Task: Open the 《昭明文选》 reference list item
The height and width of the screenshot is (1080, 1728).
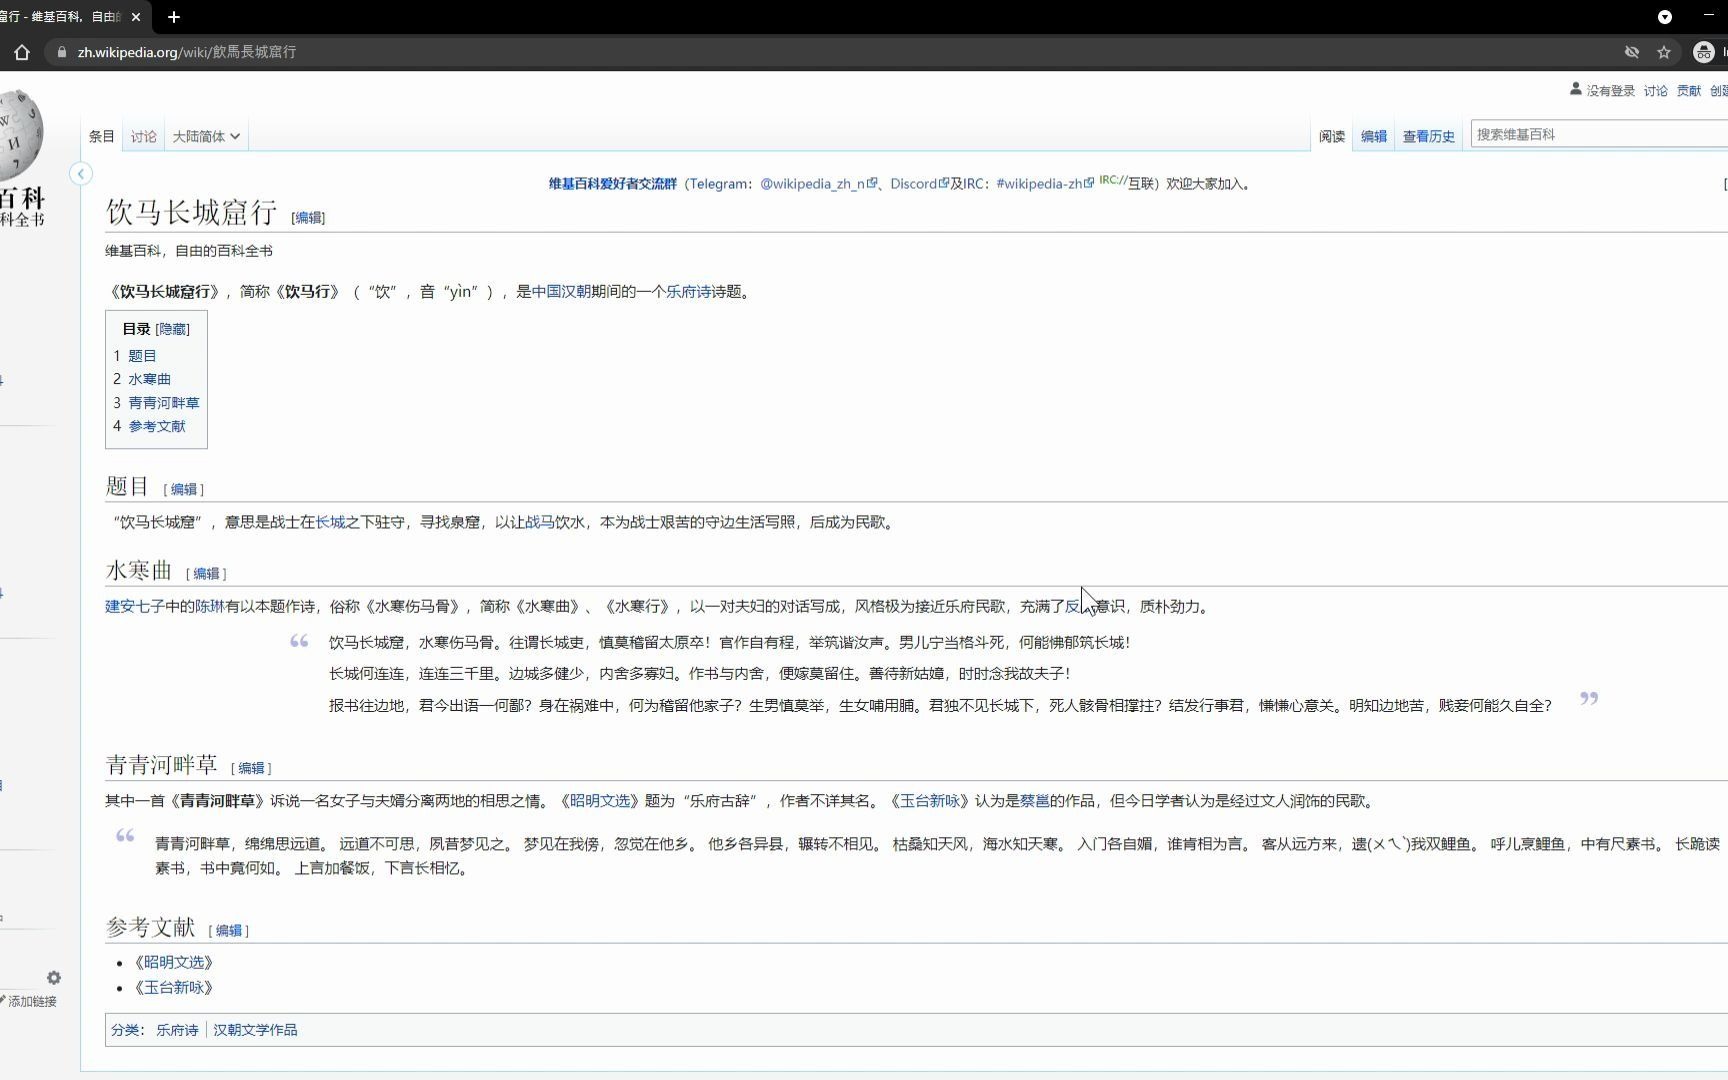Action: (x=174, y=962)
